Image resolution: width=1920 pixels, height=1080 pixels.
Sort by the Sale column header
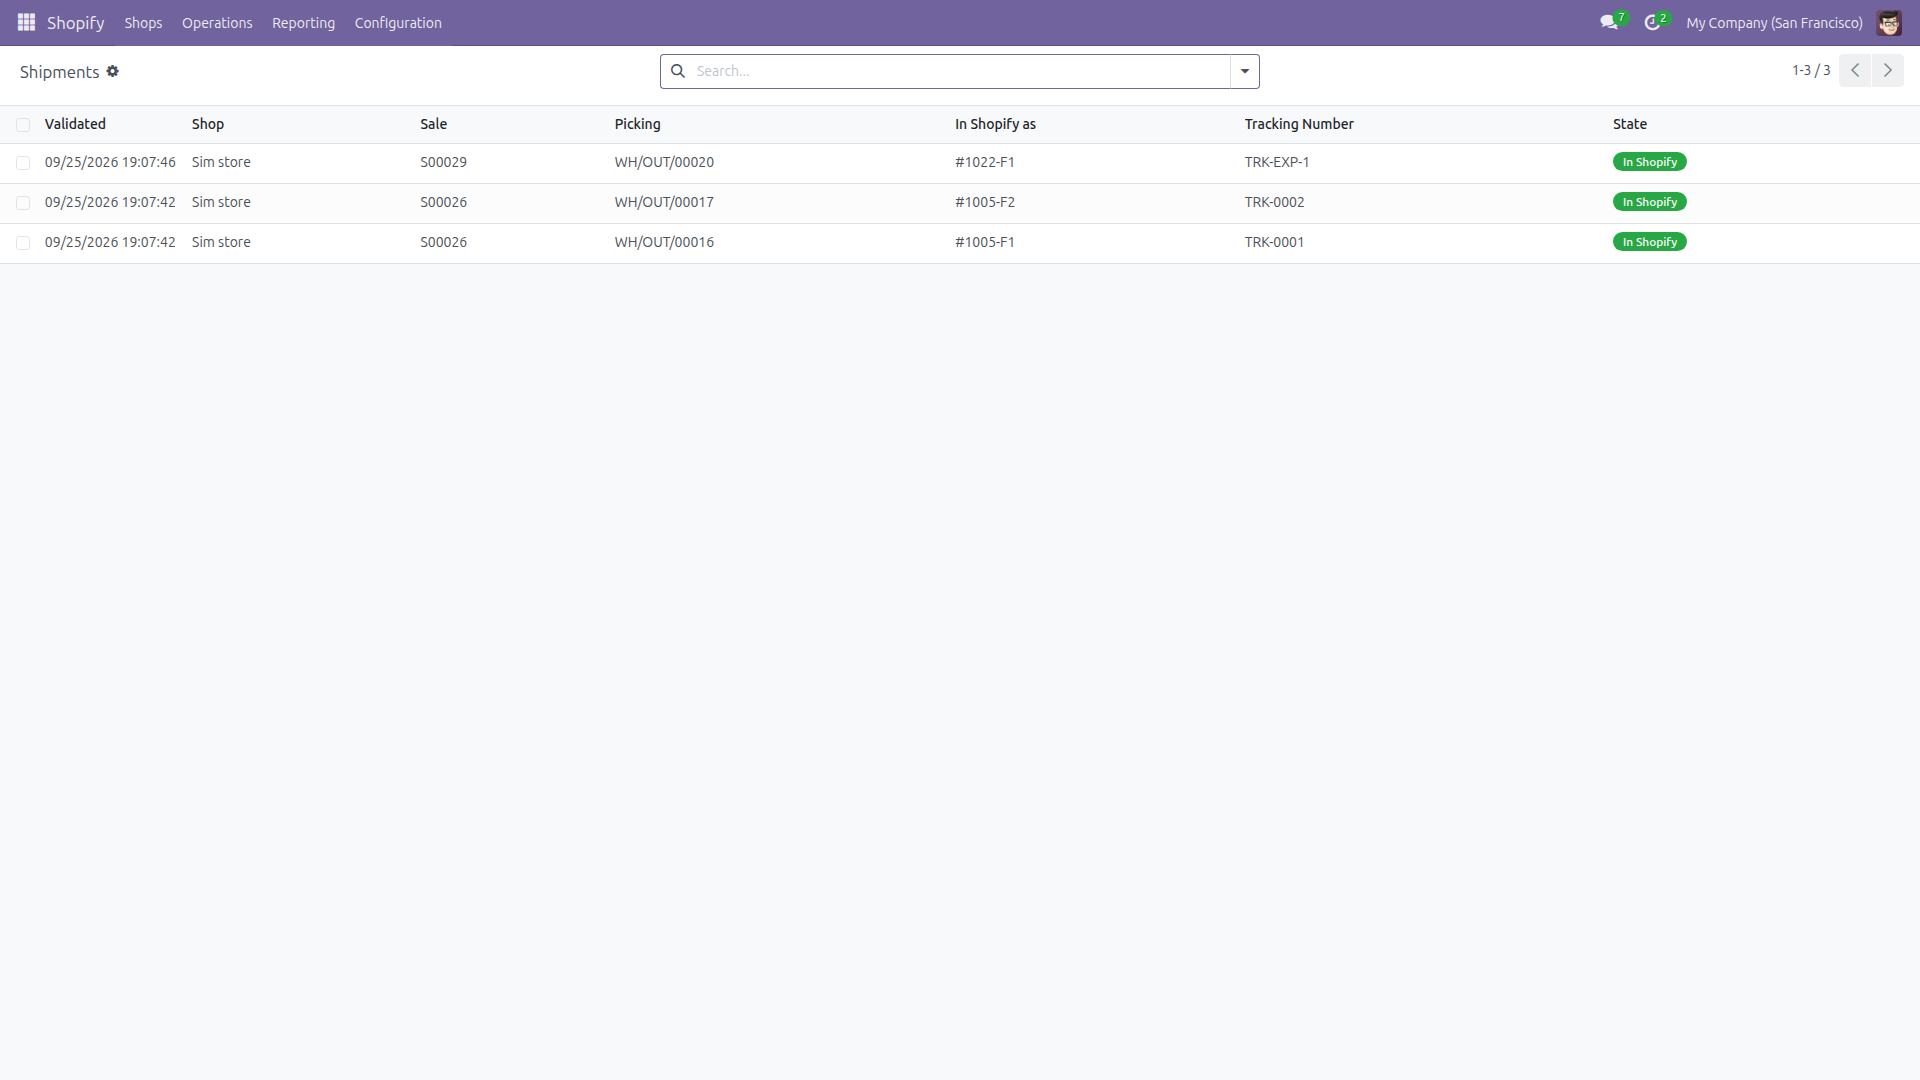[x=433, y=124]
